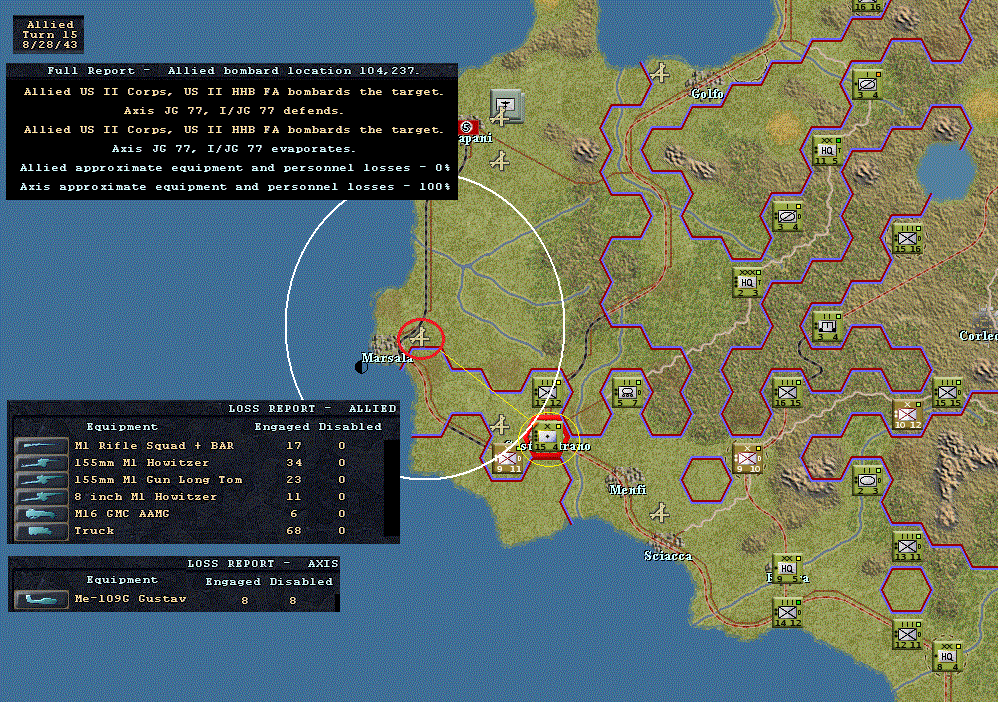Screen dimensions: 998x702
Task: Select recon 3-4 unit with orange status square
Action: [868, 85]
